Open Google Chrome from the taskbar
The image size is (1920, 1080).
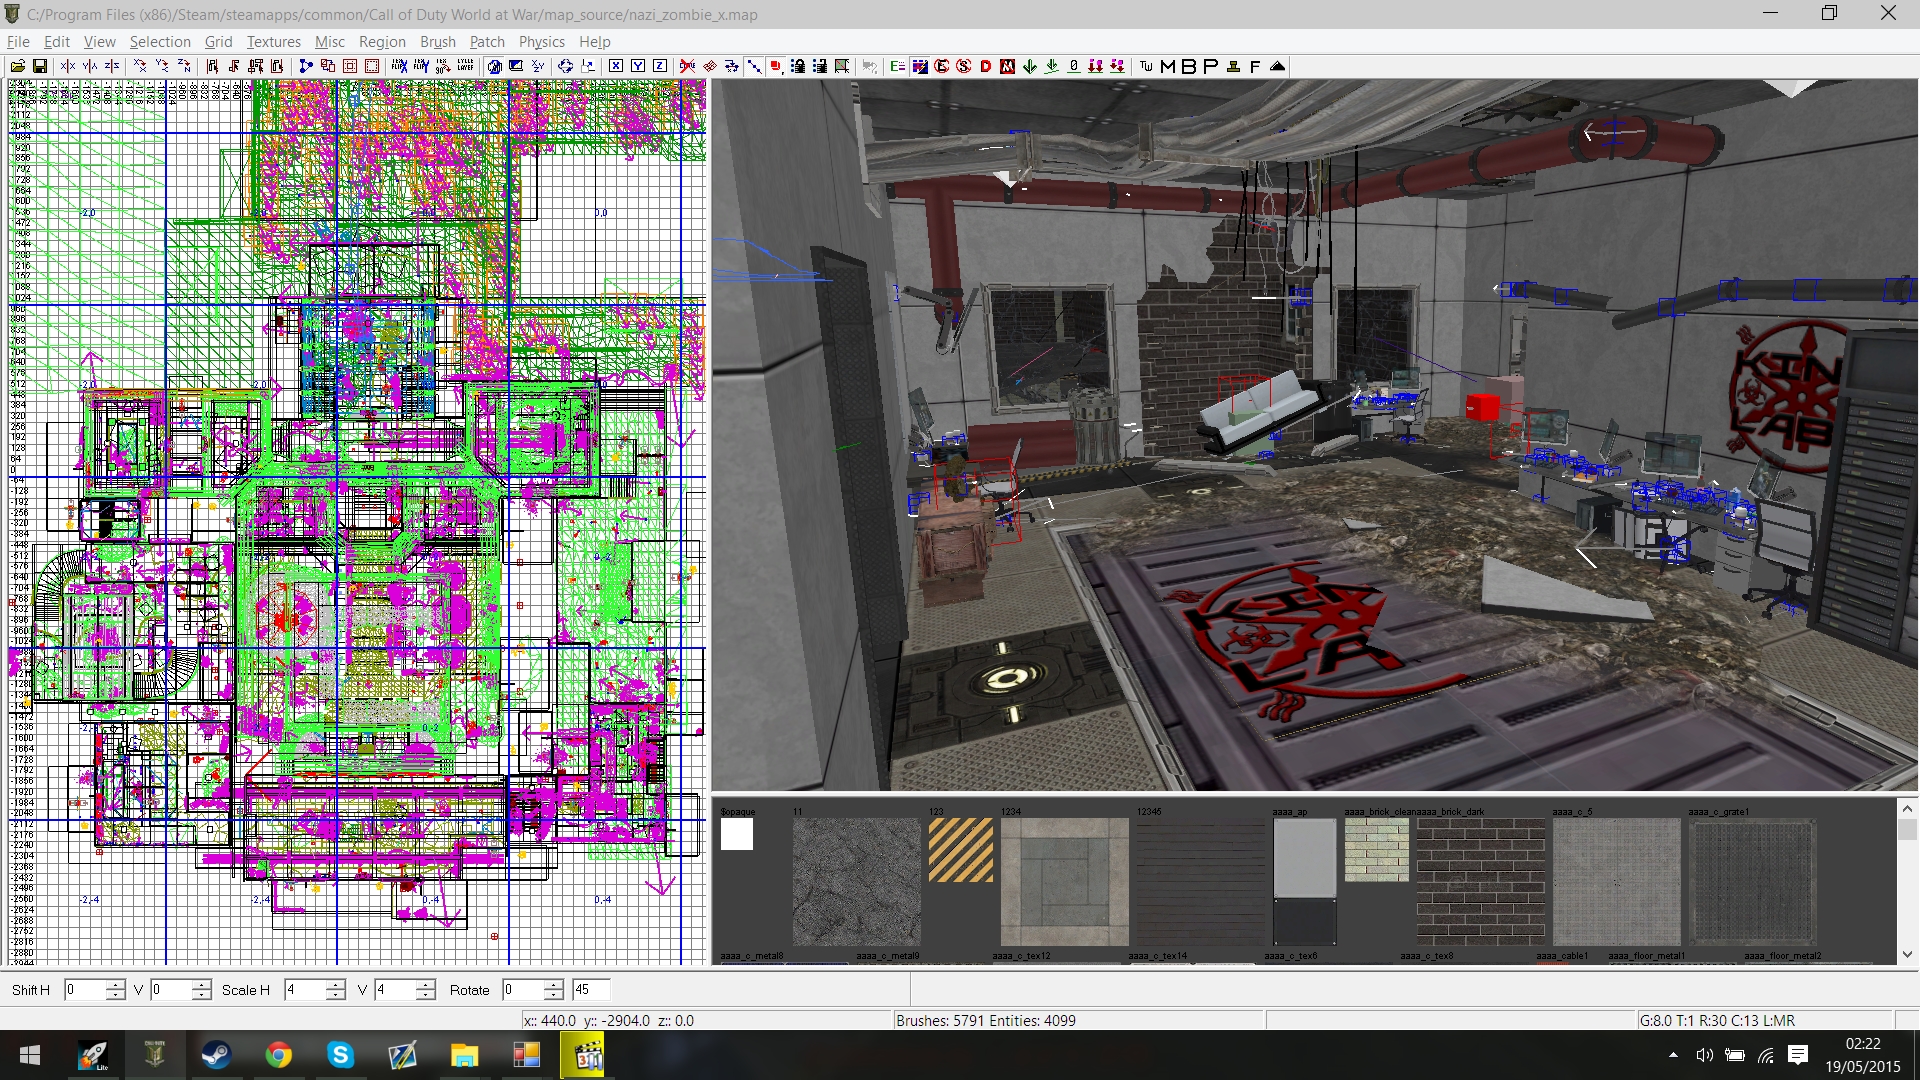tap(278, 1055)
